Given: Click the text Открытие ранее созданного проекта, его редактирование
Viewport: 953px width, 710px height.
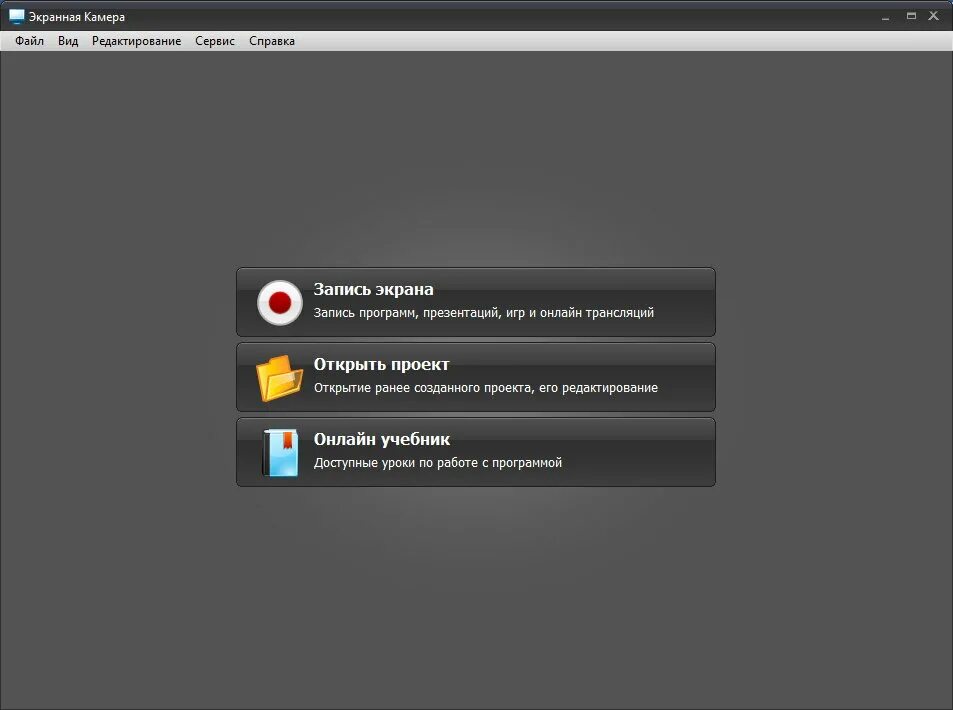Looking at the screenshot, I should click(486, 388).
